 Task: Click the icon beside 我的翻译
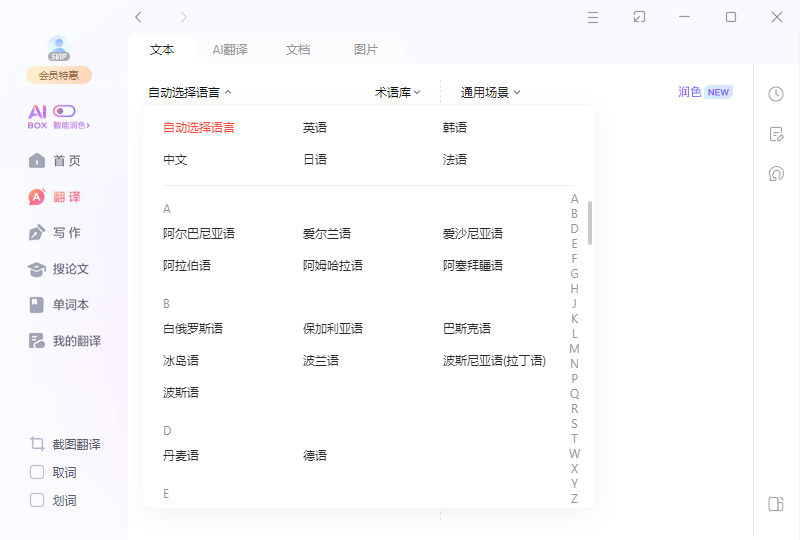click(x=37, y=341)
